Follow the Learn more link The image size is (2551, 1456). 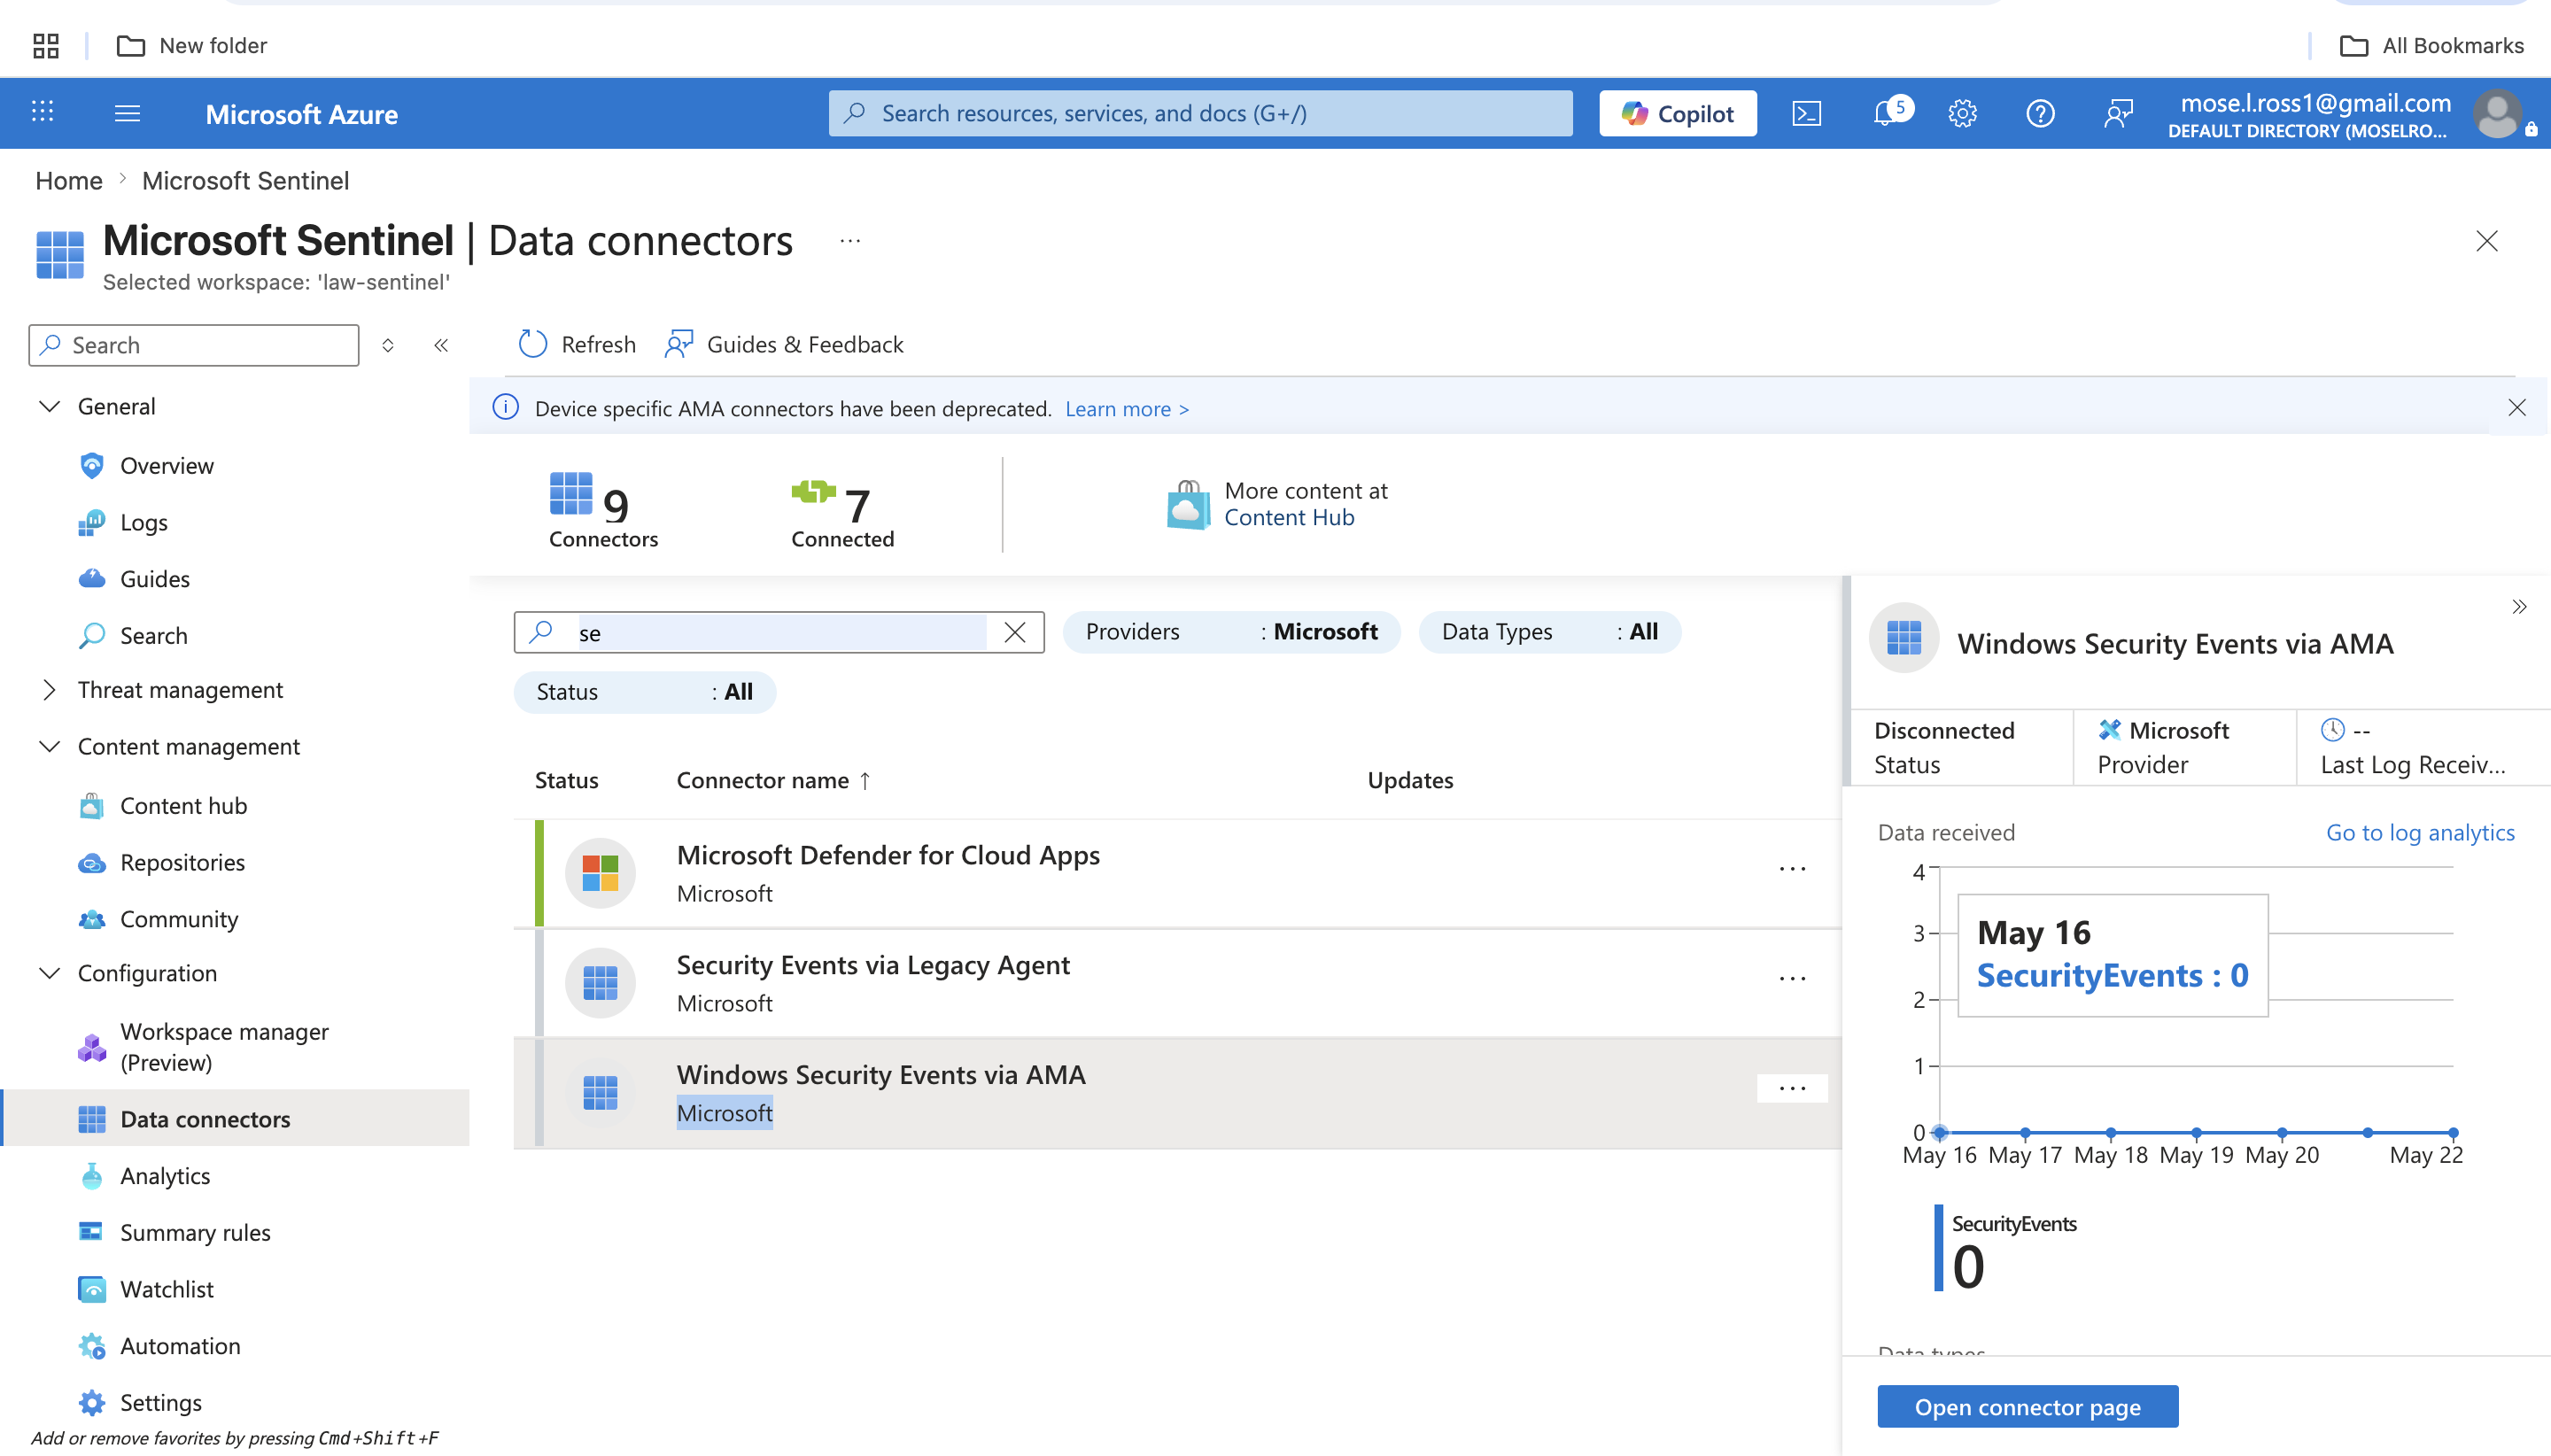[x=1127, y=409]
